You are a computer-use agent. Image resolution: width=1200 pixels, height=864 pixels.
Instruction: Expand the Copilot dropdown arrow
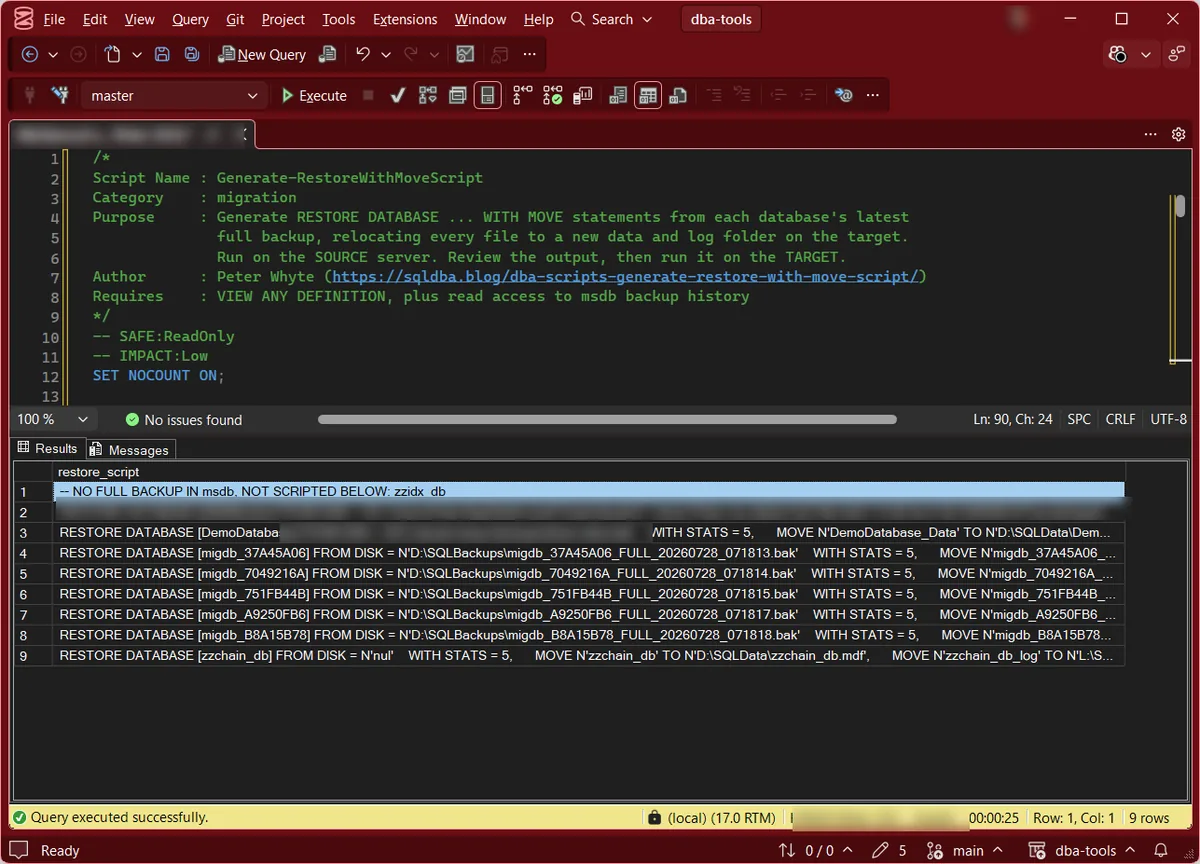[1146, 55]
